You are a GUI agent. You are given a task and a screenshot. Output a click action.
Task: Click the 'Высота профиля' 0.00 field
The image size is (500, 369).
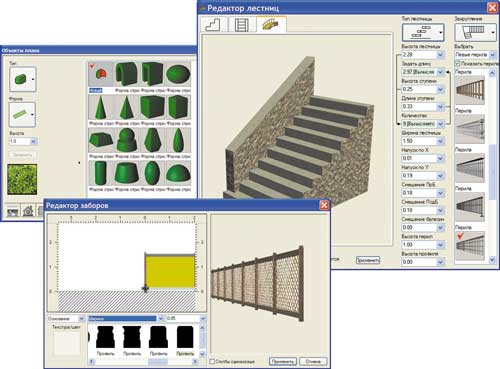pyautogui.click(x=419, y=262)
